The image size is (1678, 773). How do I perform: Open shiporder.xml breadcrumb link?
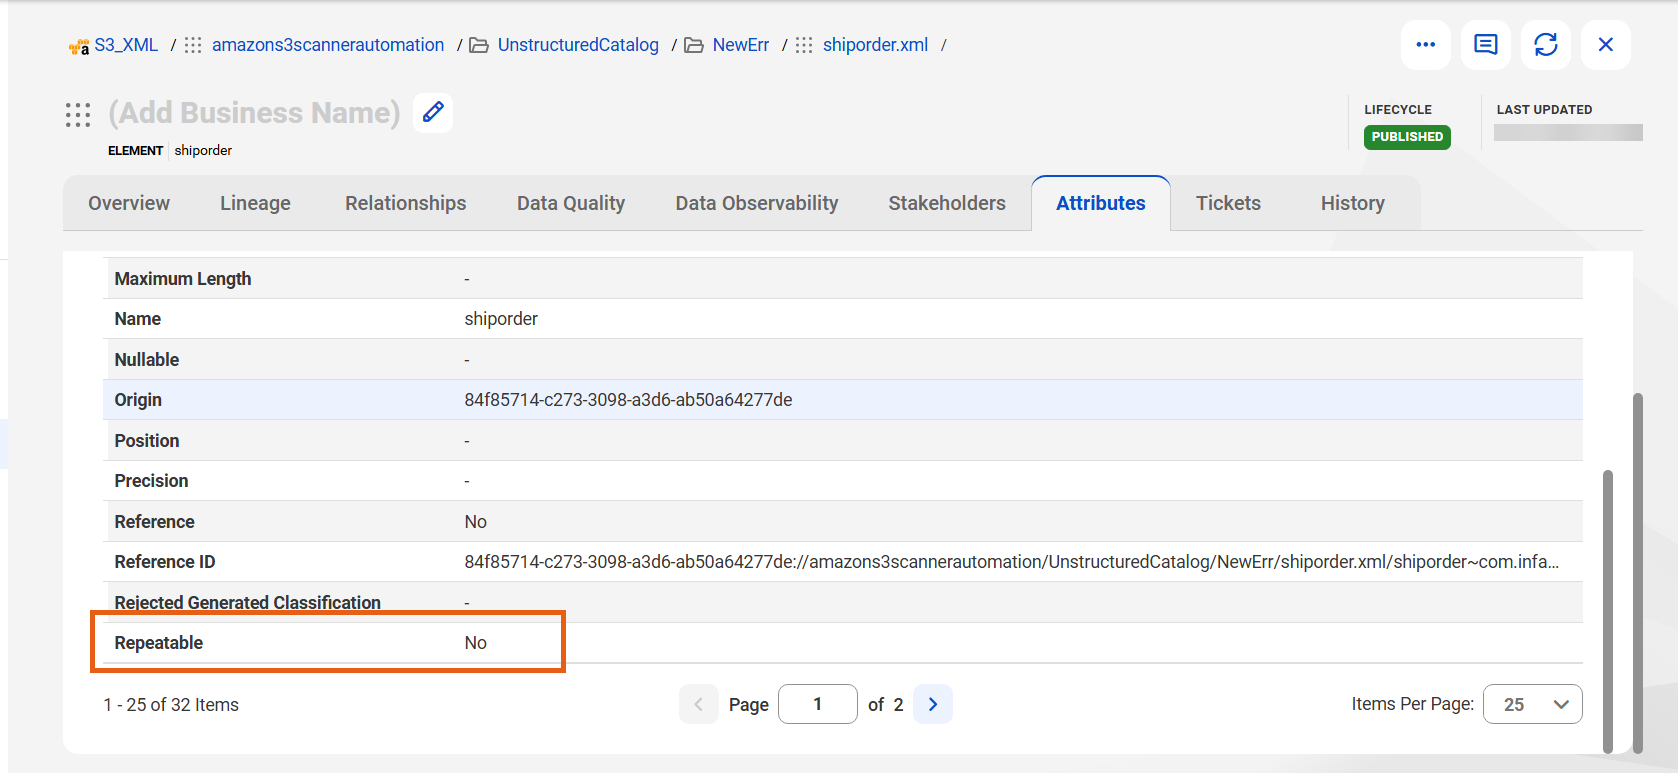875,45
